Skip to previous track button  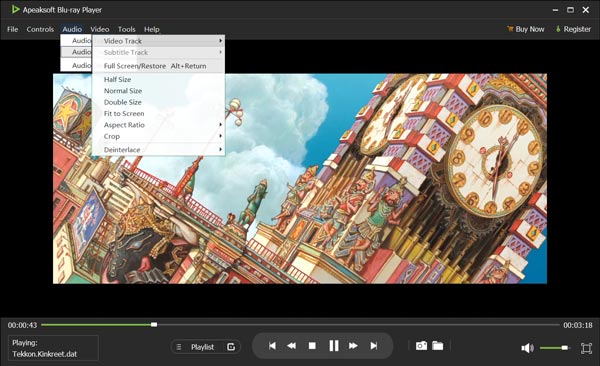[272, 346]
